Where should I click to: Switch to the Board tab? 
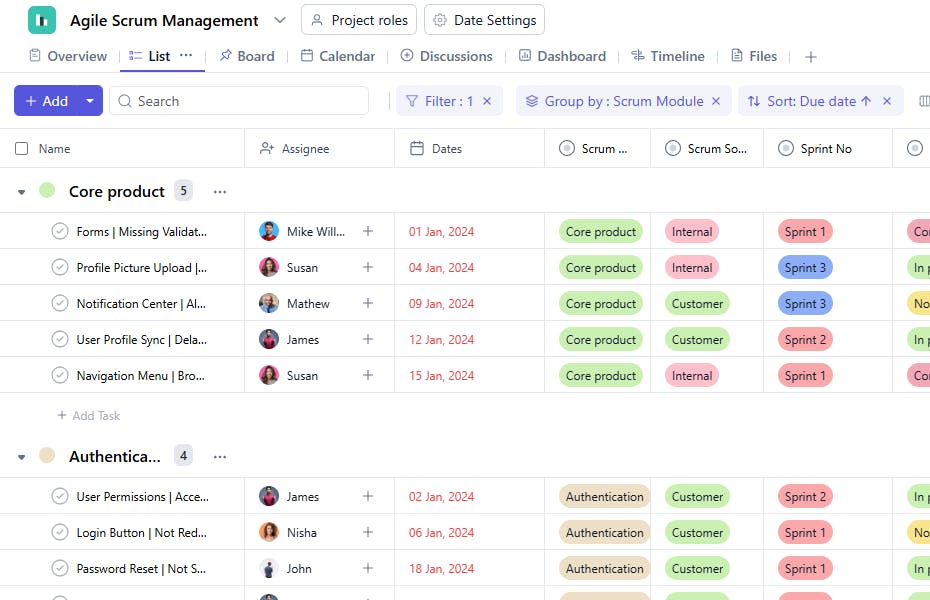pos(247,56)
